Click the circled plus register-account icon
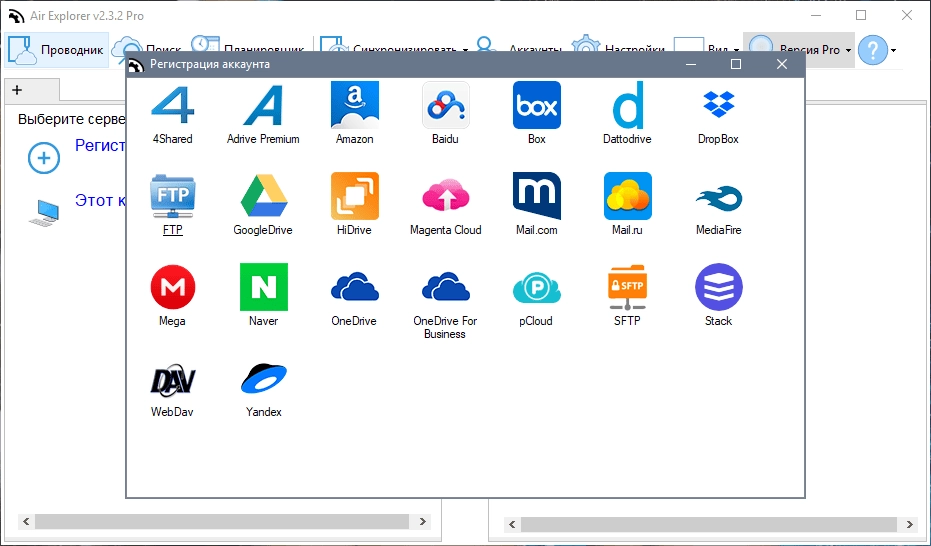 point(44,158)
